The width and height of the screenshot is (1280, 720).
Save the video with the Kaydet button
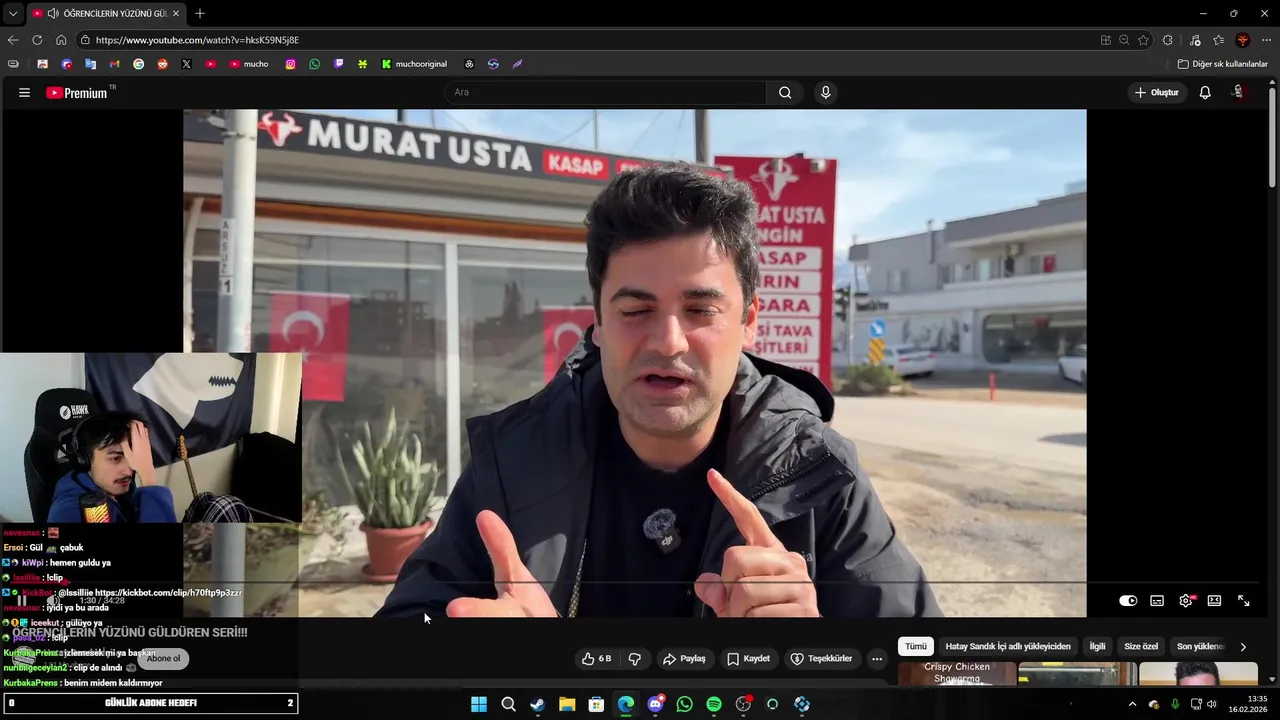click(748, 658)
